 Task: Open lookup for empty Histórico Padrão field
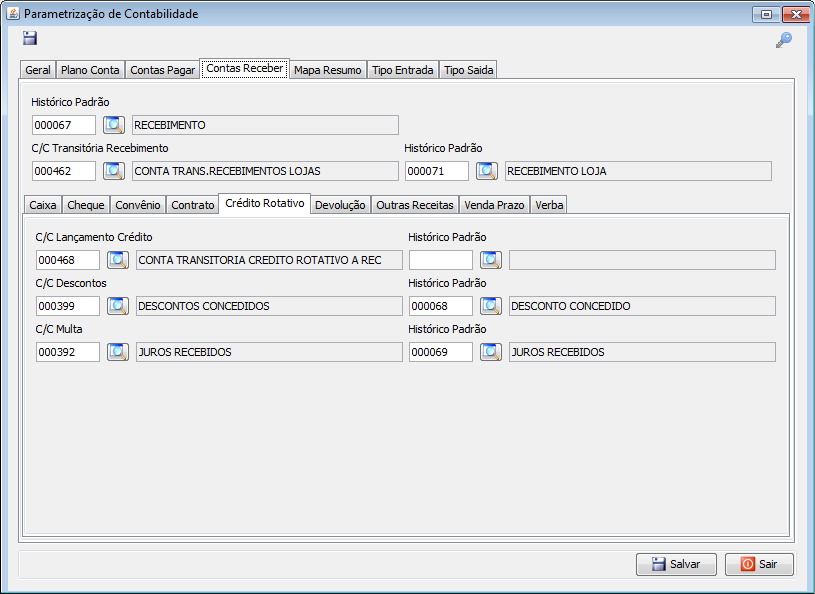[491, 260]
